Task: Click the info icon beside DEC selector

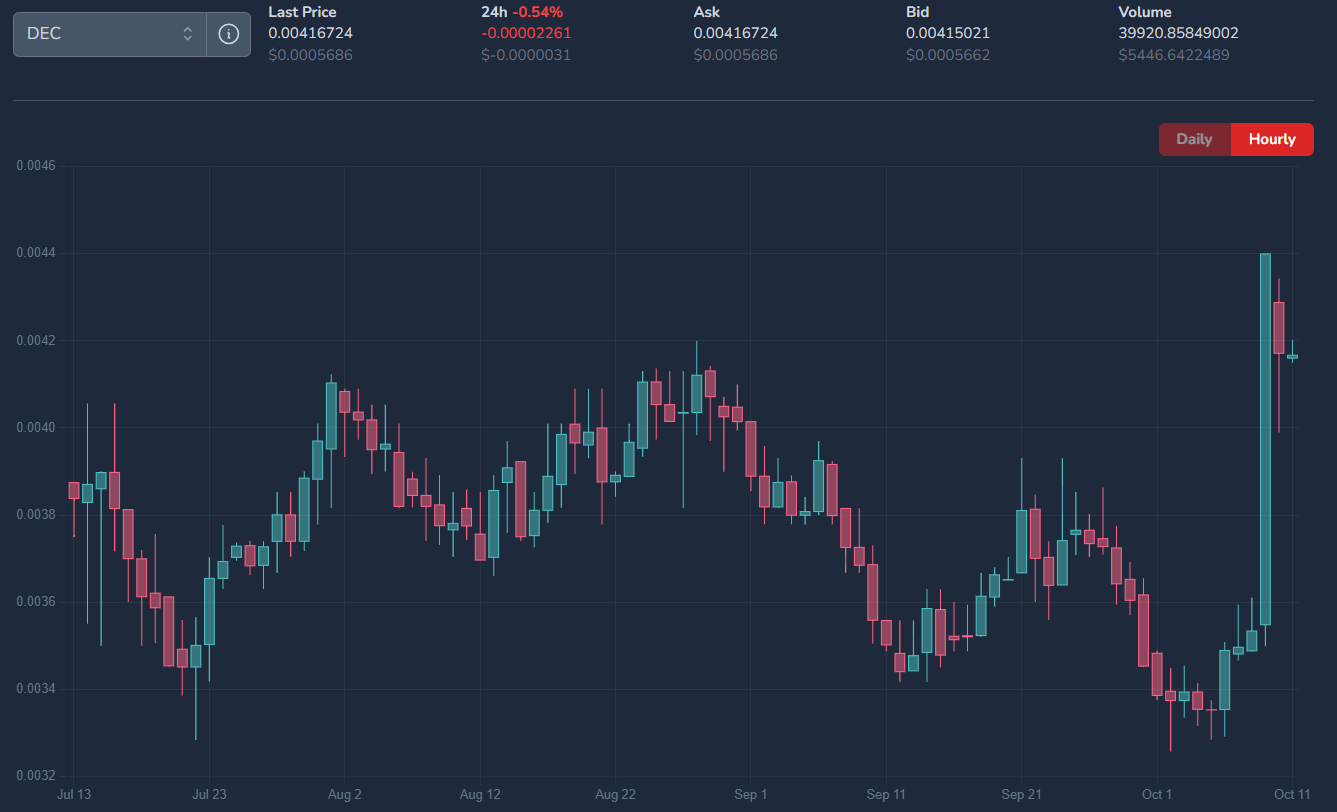Action: click(x=228, y=34)
